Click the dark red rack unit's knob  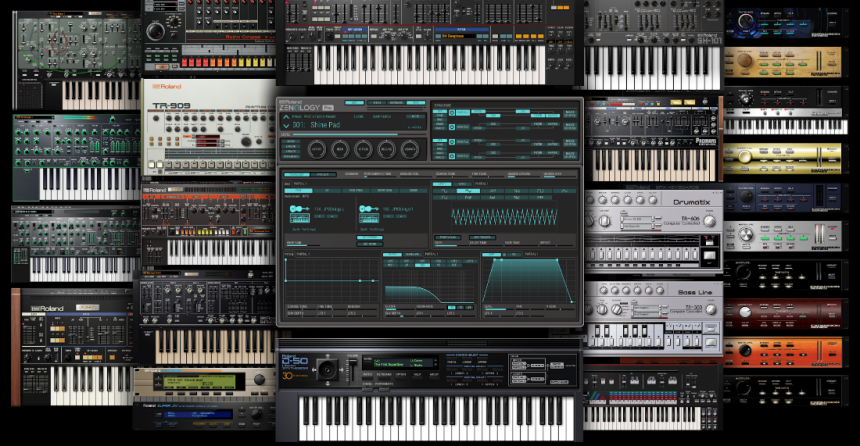click(744, 312)
